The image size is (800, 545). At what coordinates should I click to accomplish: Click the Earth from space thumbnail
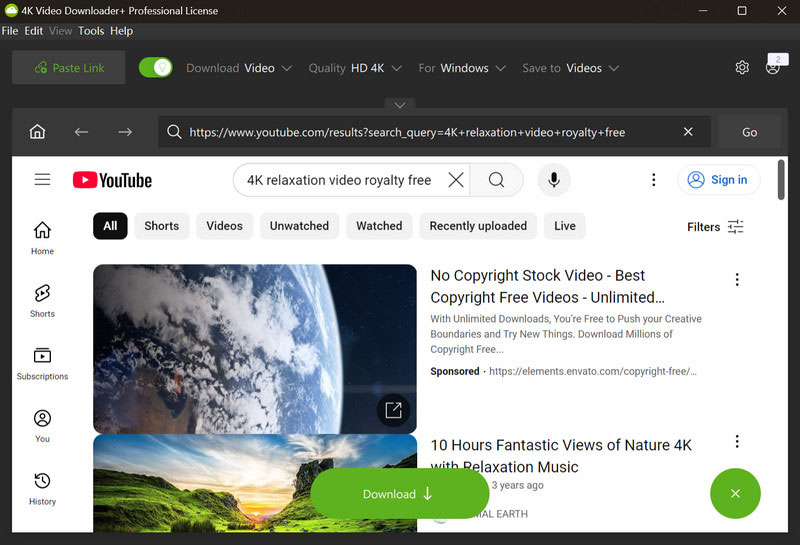tap(255, 349)
